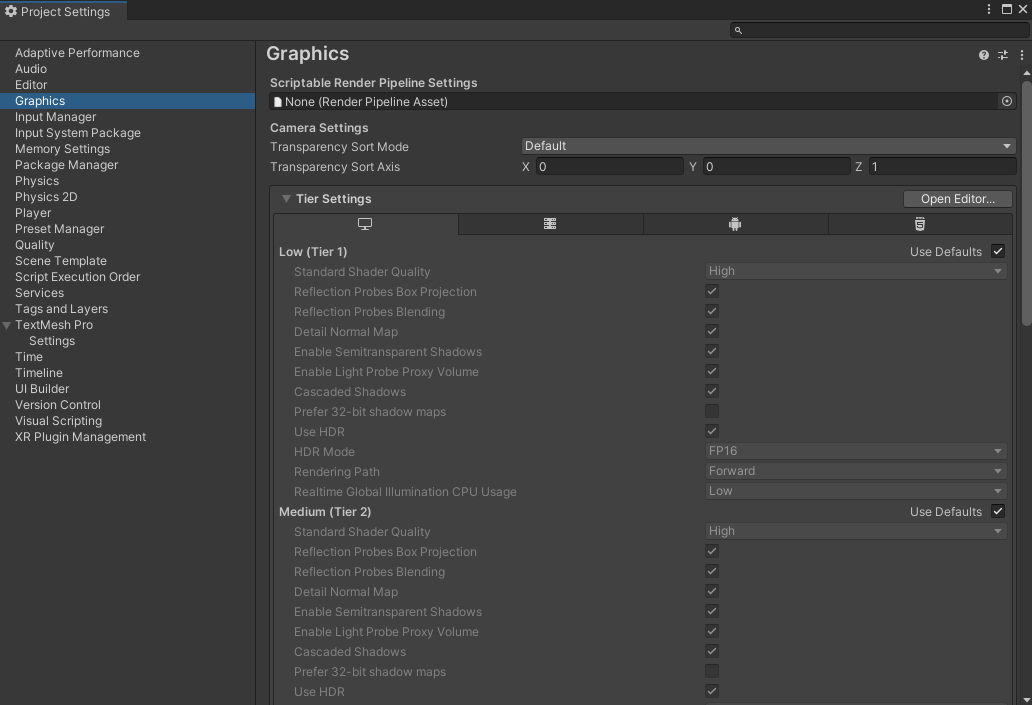Collapse the TextMesh Pro tree item
1032x705 pixels.
pyautogui.click(x=7, y=325)
